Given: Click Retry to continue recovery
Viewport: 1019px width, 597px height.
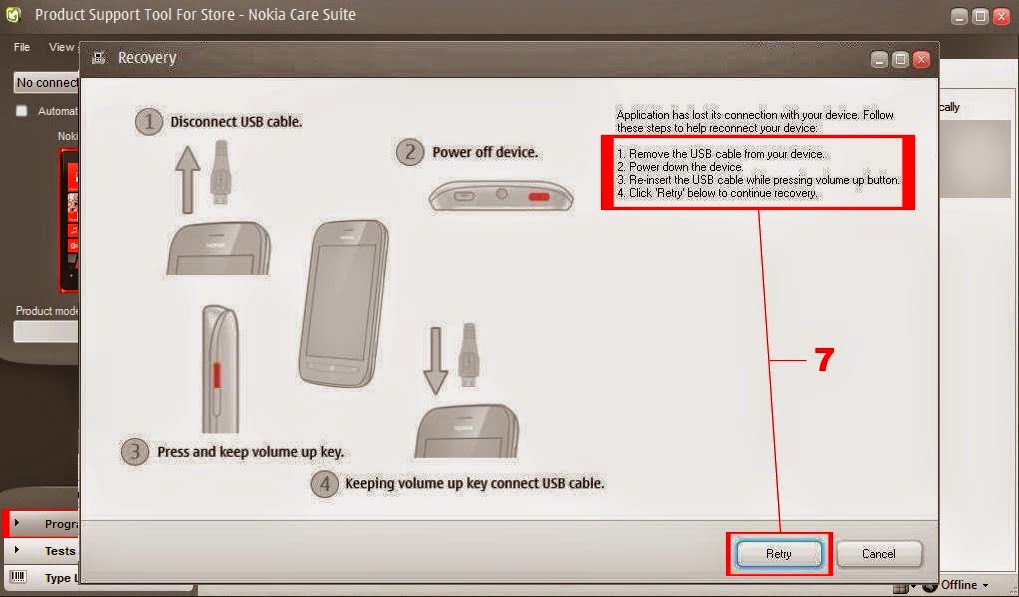Looking at the screenshot, I should coord(778,553).
